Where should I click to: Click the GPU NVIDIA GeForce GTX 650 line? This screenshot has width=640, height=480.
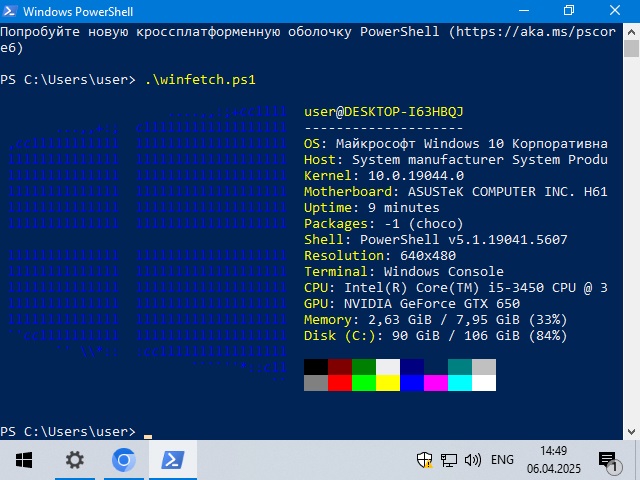point(412,304)
